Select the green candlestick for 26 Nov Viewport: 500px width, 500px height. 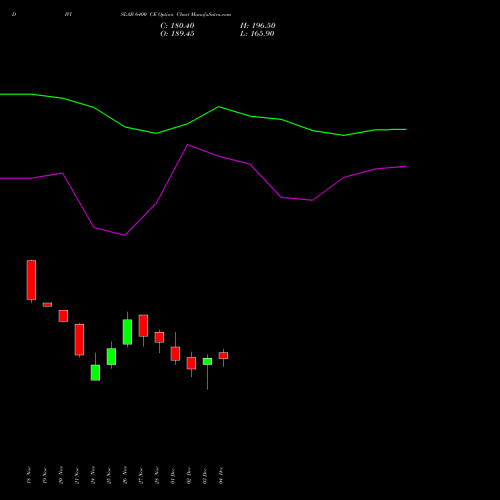click(127, 332)
